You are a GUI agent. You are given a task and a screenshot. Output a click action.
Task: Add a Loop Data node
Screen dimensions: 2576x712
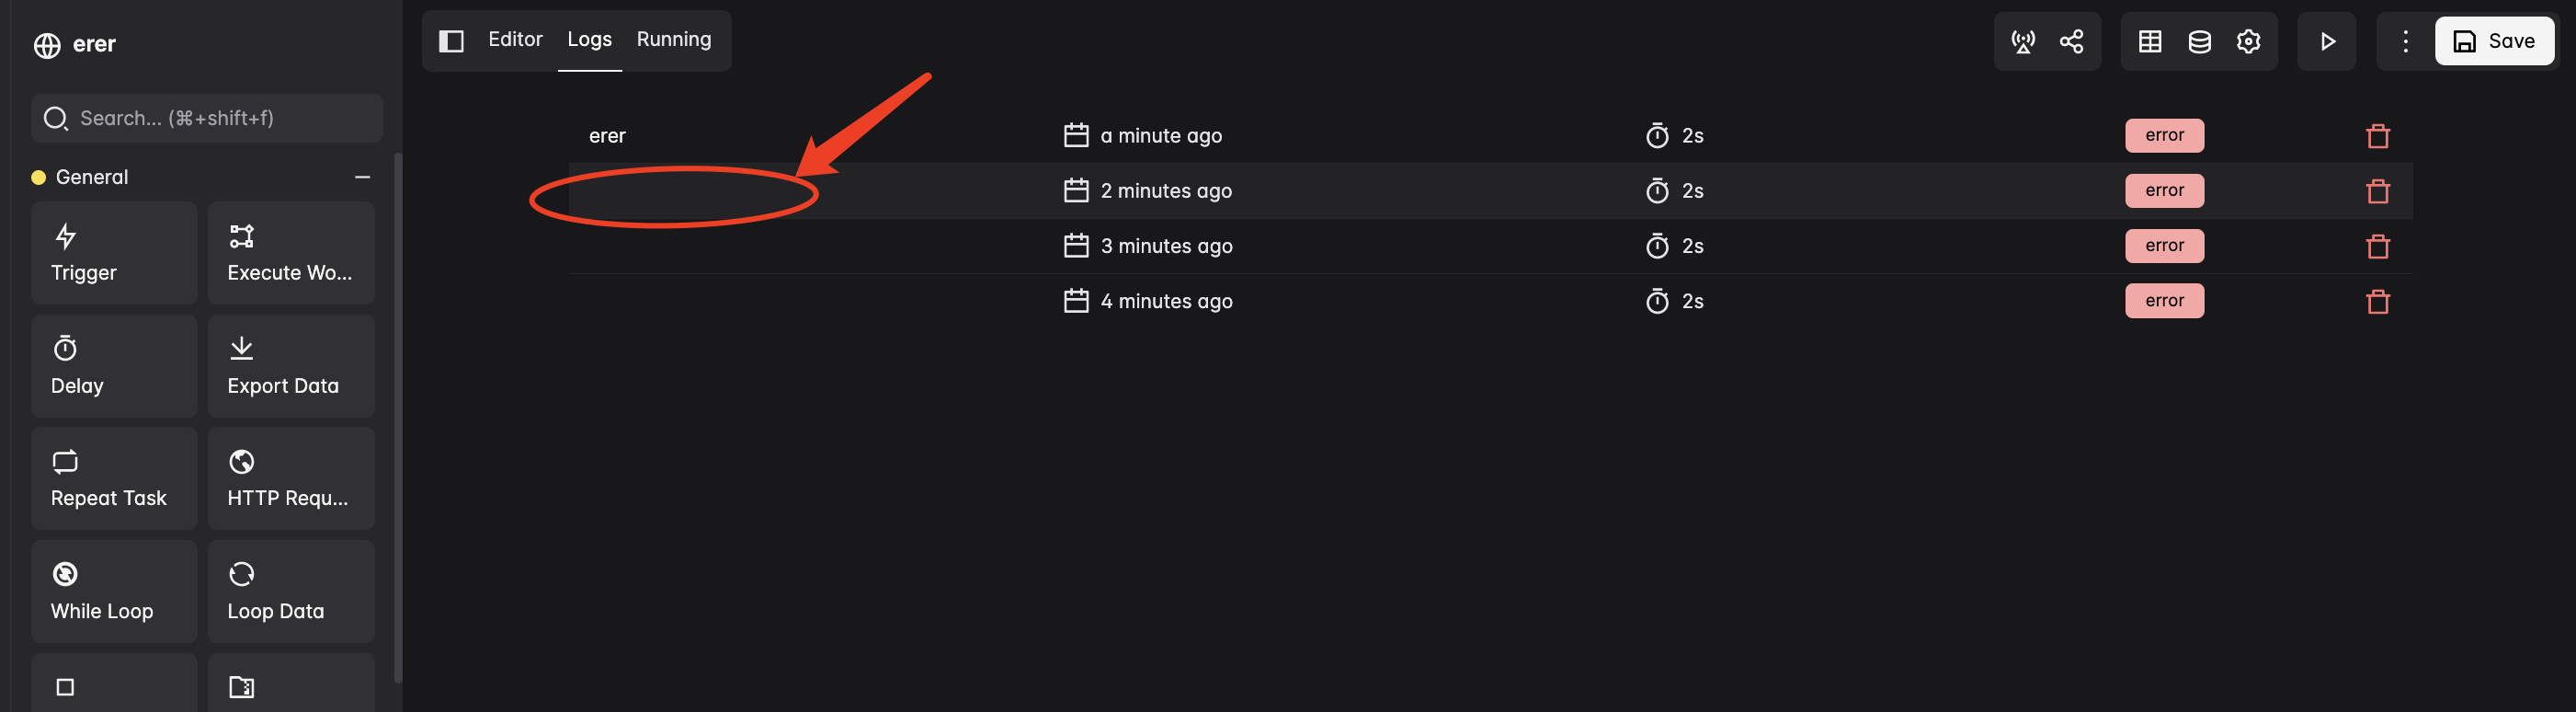291,591
